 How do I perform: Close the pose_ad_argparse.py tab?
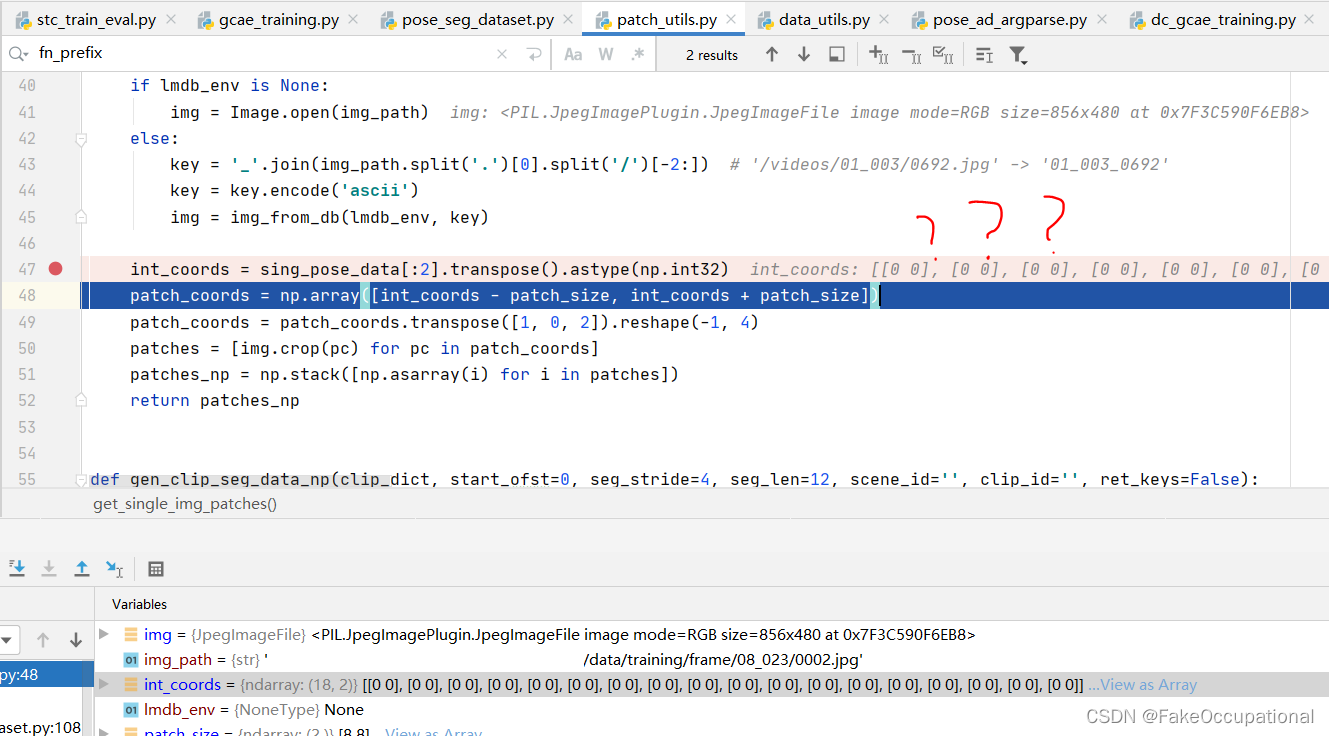tap(1103, 19)
